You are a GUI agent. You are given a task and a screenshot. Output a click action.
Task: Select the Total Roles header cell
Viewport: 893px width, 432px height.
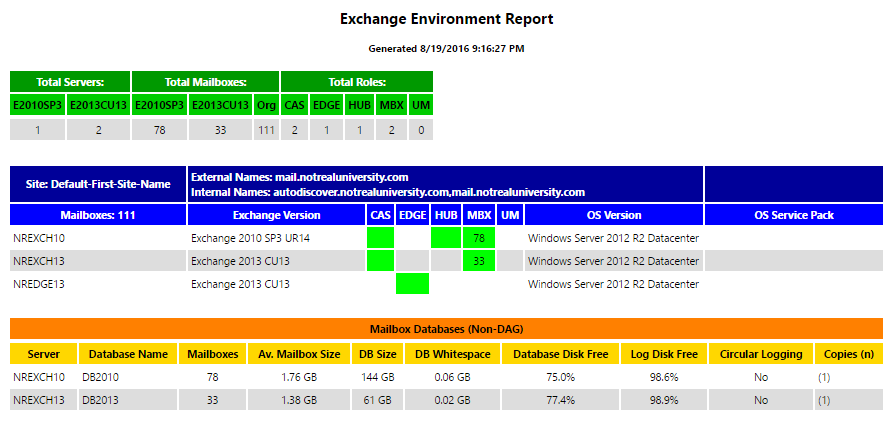coord(357,82)
